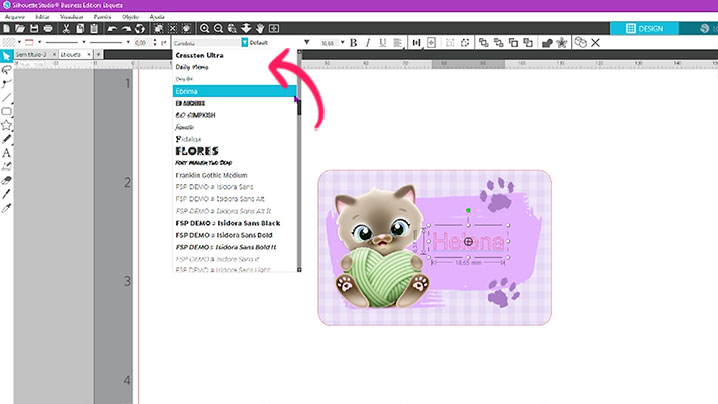
Task: Open the fill pattern dropdown arrow
Action: 19,43
